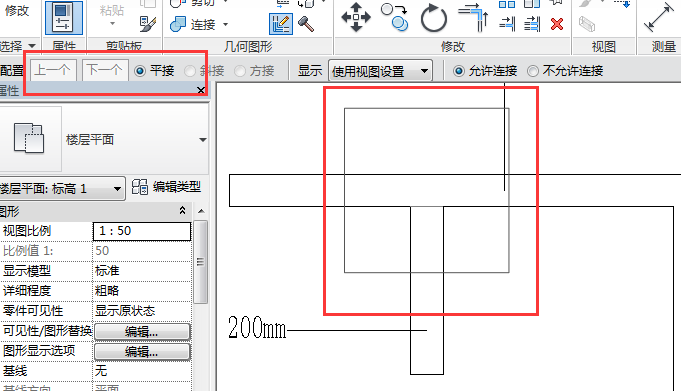The width and height of the screenshot is (681, 391).
Task: Open 编辑类型 for the view
Action: [166, 187]
